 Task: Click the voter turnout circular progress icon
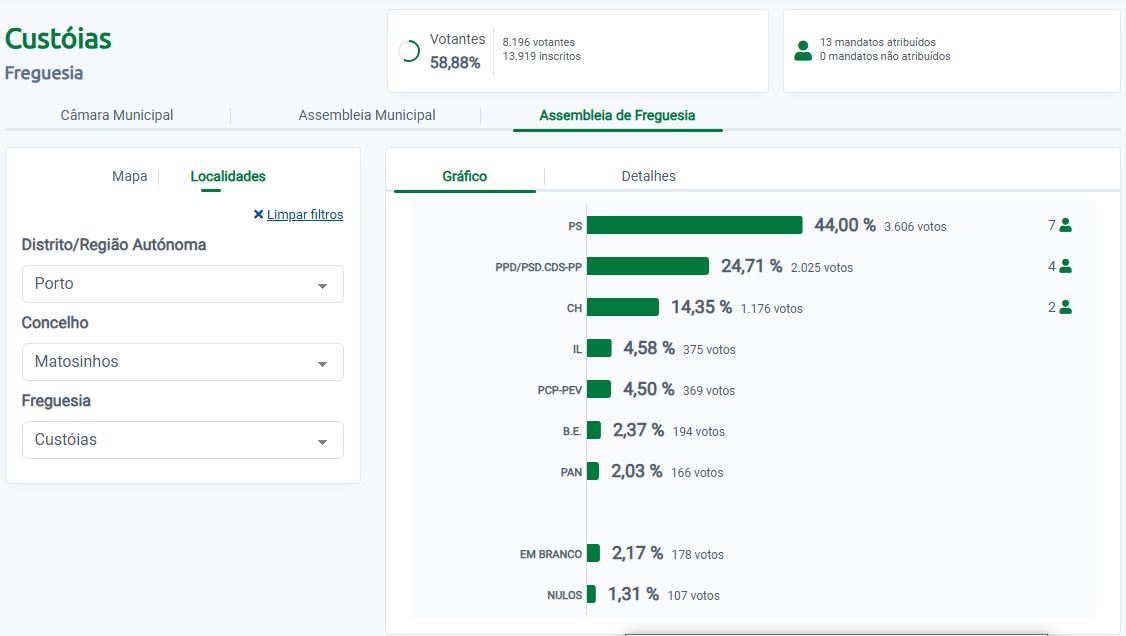point(409,52)
